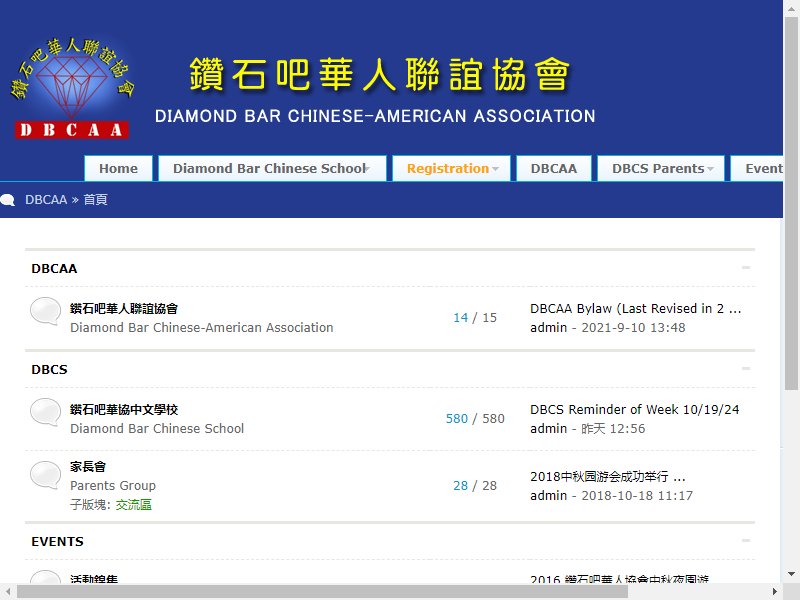Click the 14 thread count number
Image resolution: width=800 pixels, height=600 pixels.
461,318
